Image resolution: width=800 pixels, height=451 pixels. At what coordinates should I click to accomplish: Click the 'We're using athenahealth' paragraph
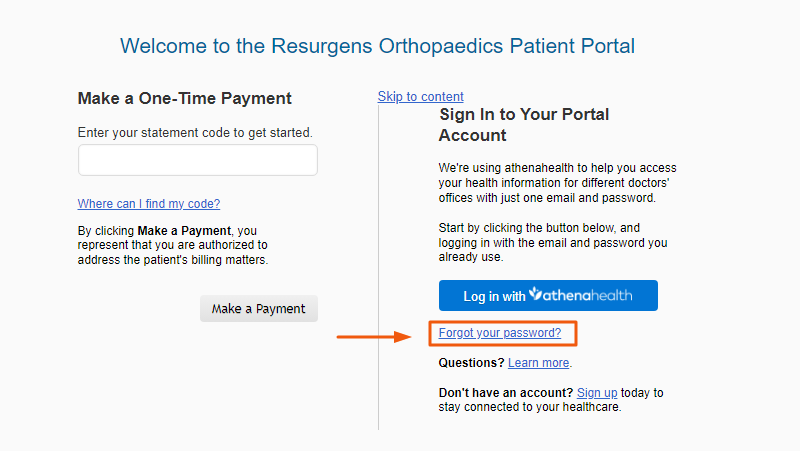558,183
